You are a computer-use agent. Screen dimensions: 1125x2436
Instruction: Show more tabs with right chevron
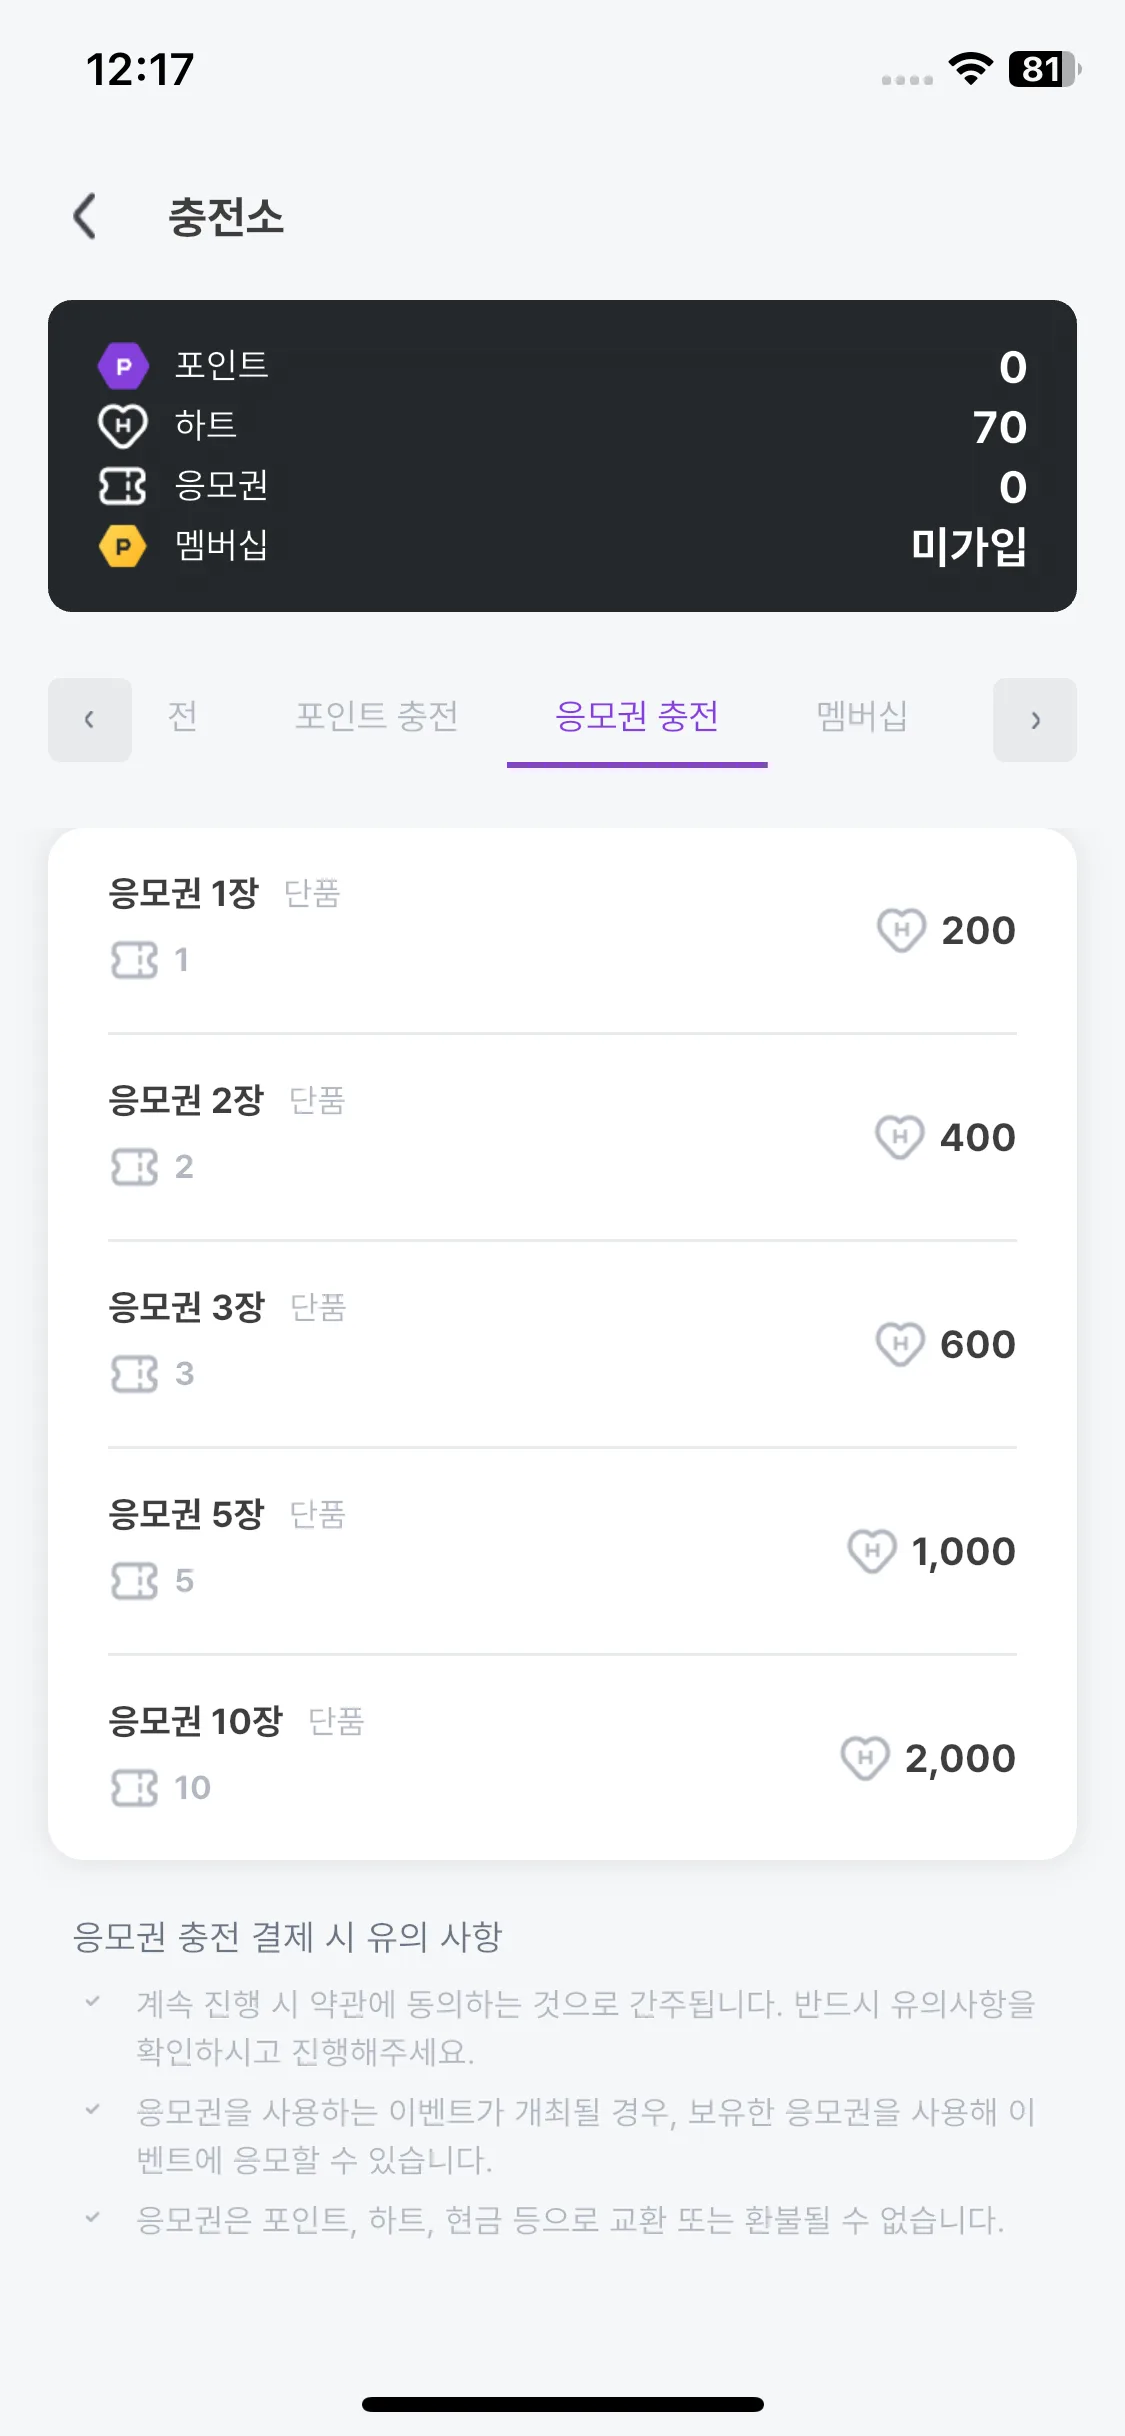[x=1035, y=720]
